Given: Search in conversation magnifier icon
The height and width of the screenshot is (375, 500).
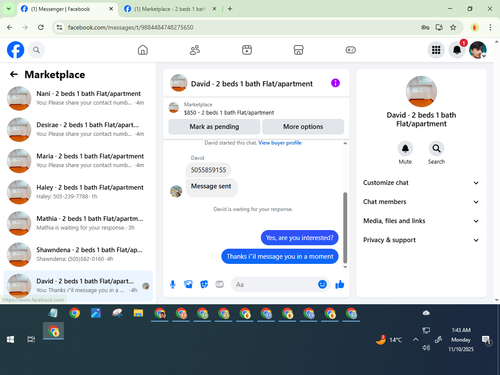Looking at the screenshot, I should click(436, 148).
